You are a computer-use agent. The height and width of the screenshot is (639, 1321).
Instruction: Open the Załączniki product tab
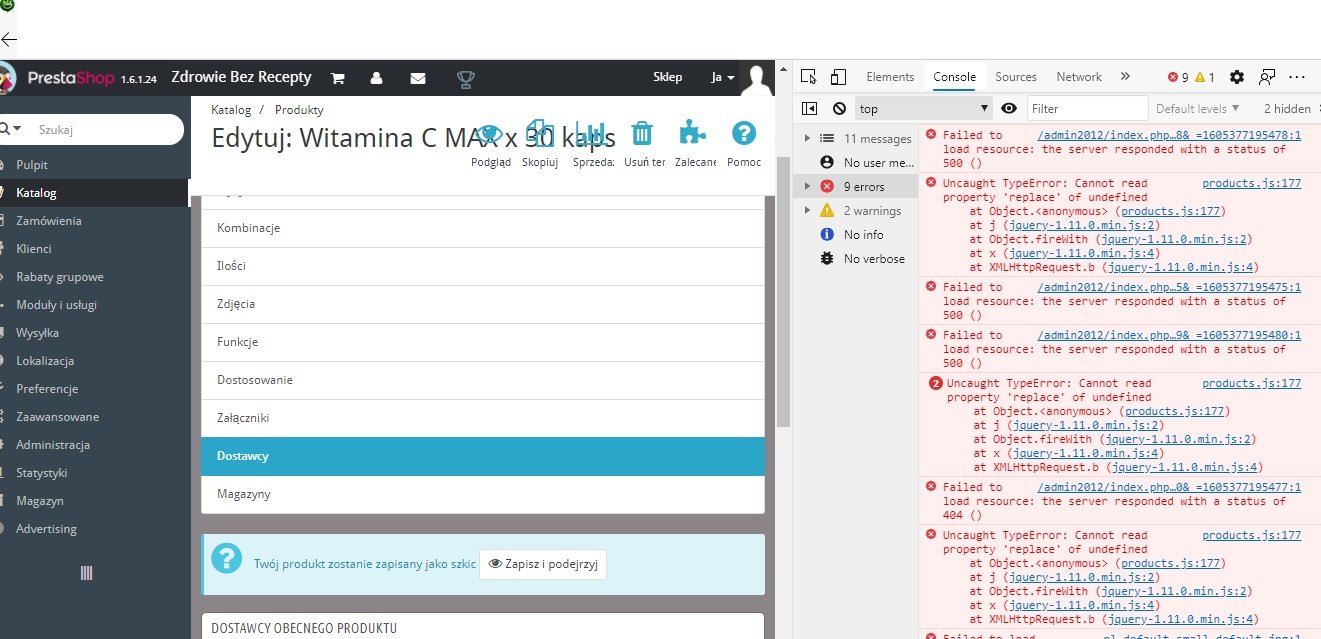pyautogui.click(x=483, y=418)
